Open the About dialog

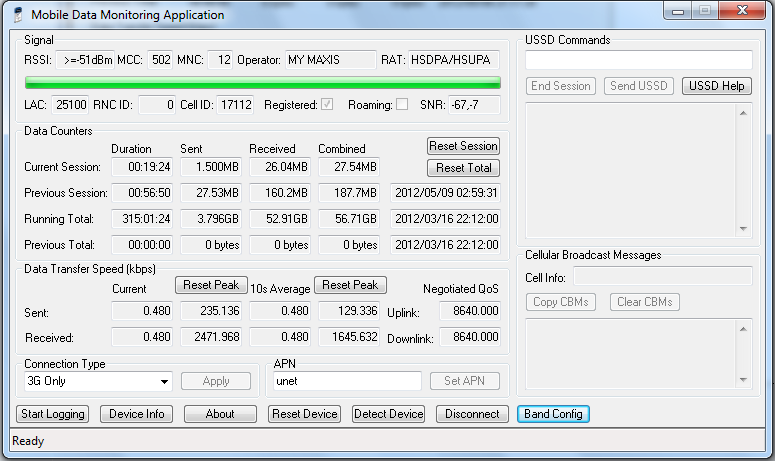[x=220, y=414]
